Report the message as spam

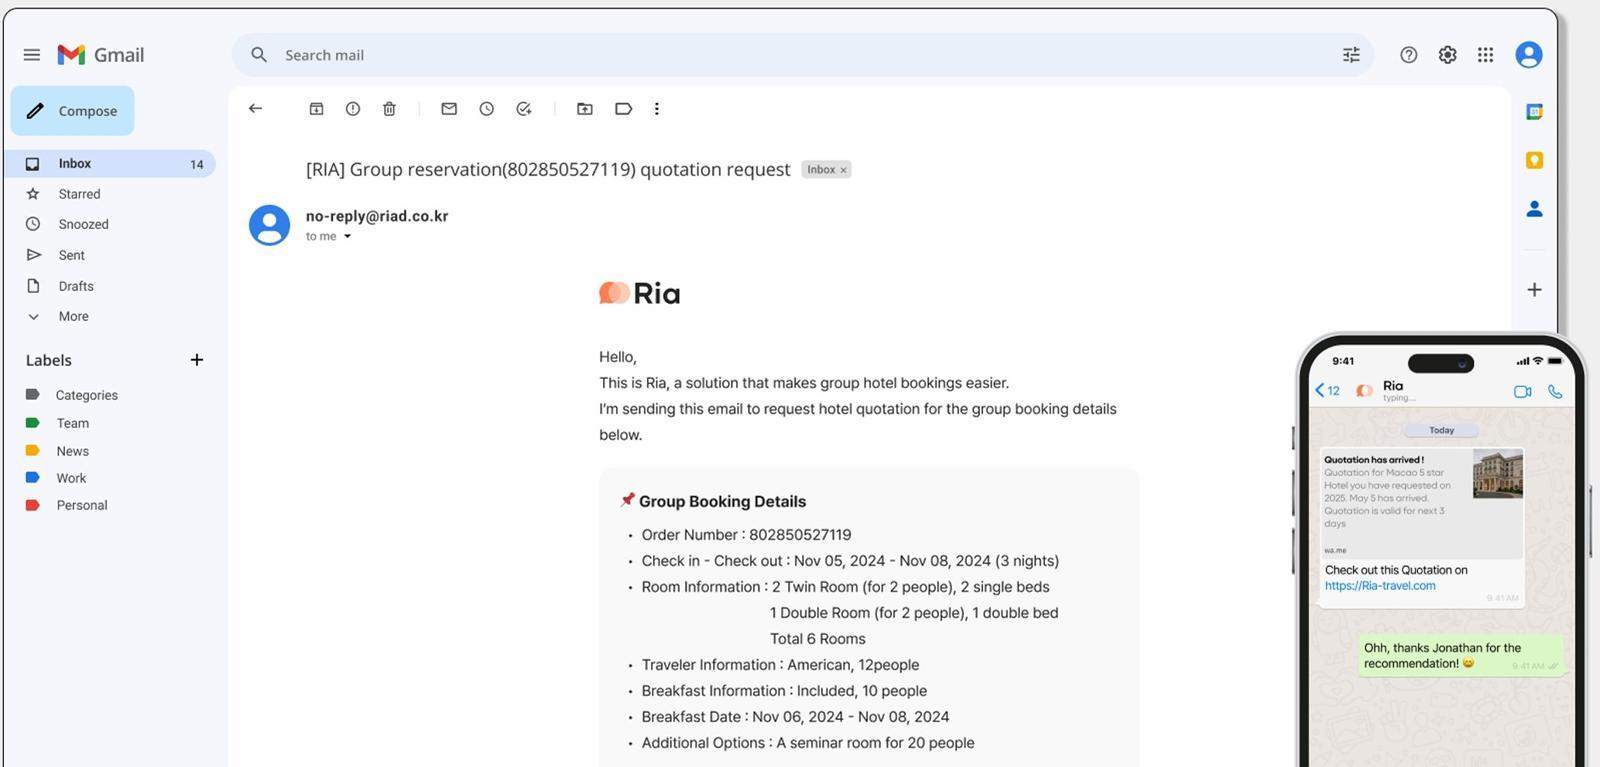[x=353, y=109]
